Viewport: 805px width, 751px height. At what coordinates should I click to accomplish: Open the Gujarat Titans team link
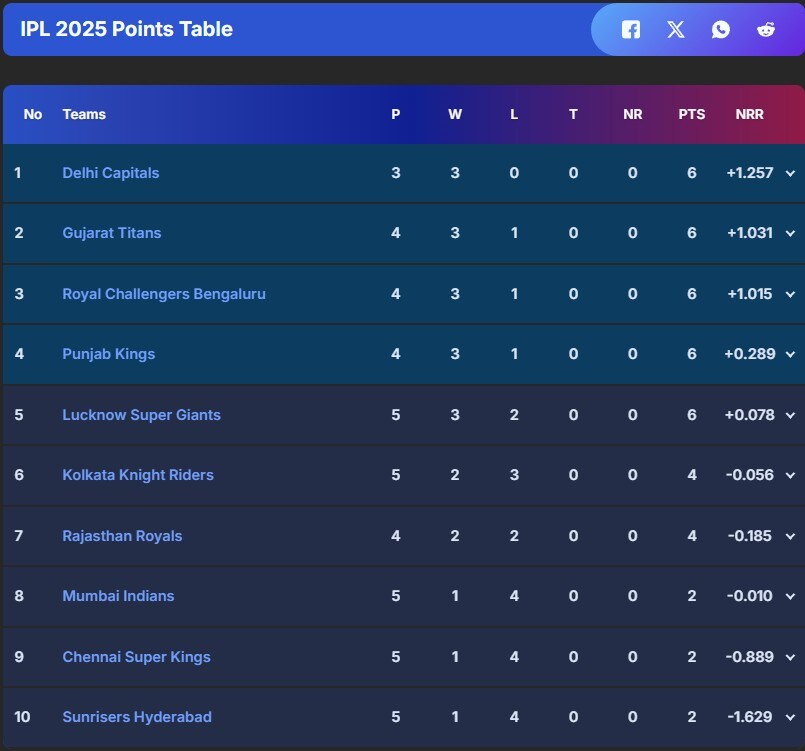click(x=111, y=233)
